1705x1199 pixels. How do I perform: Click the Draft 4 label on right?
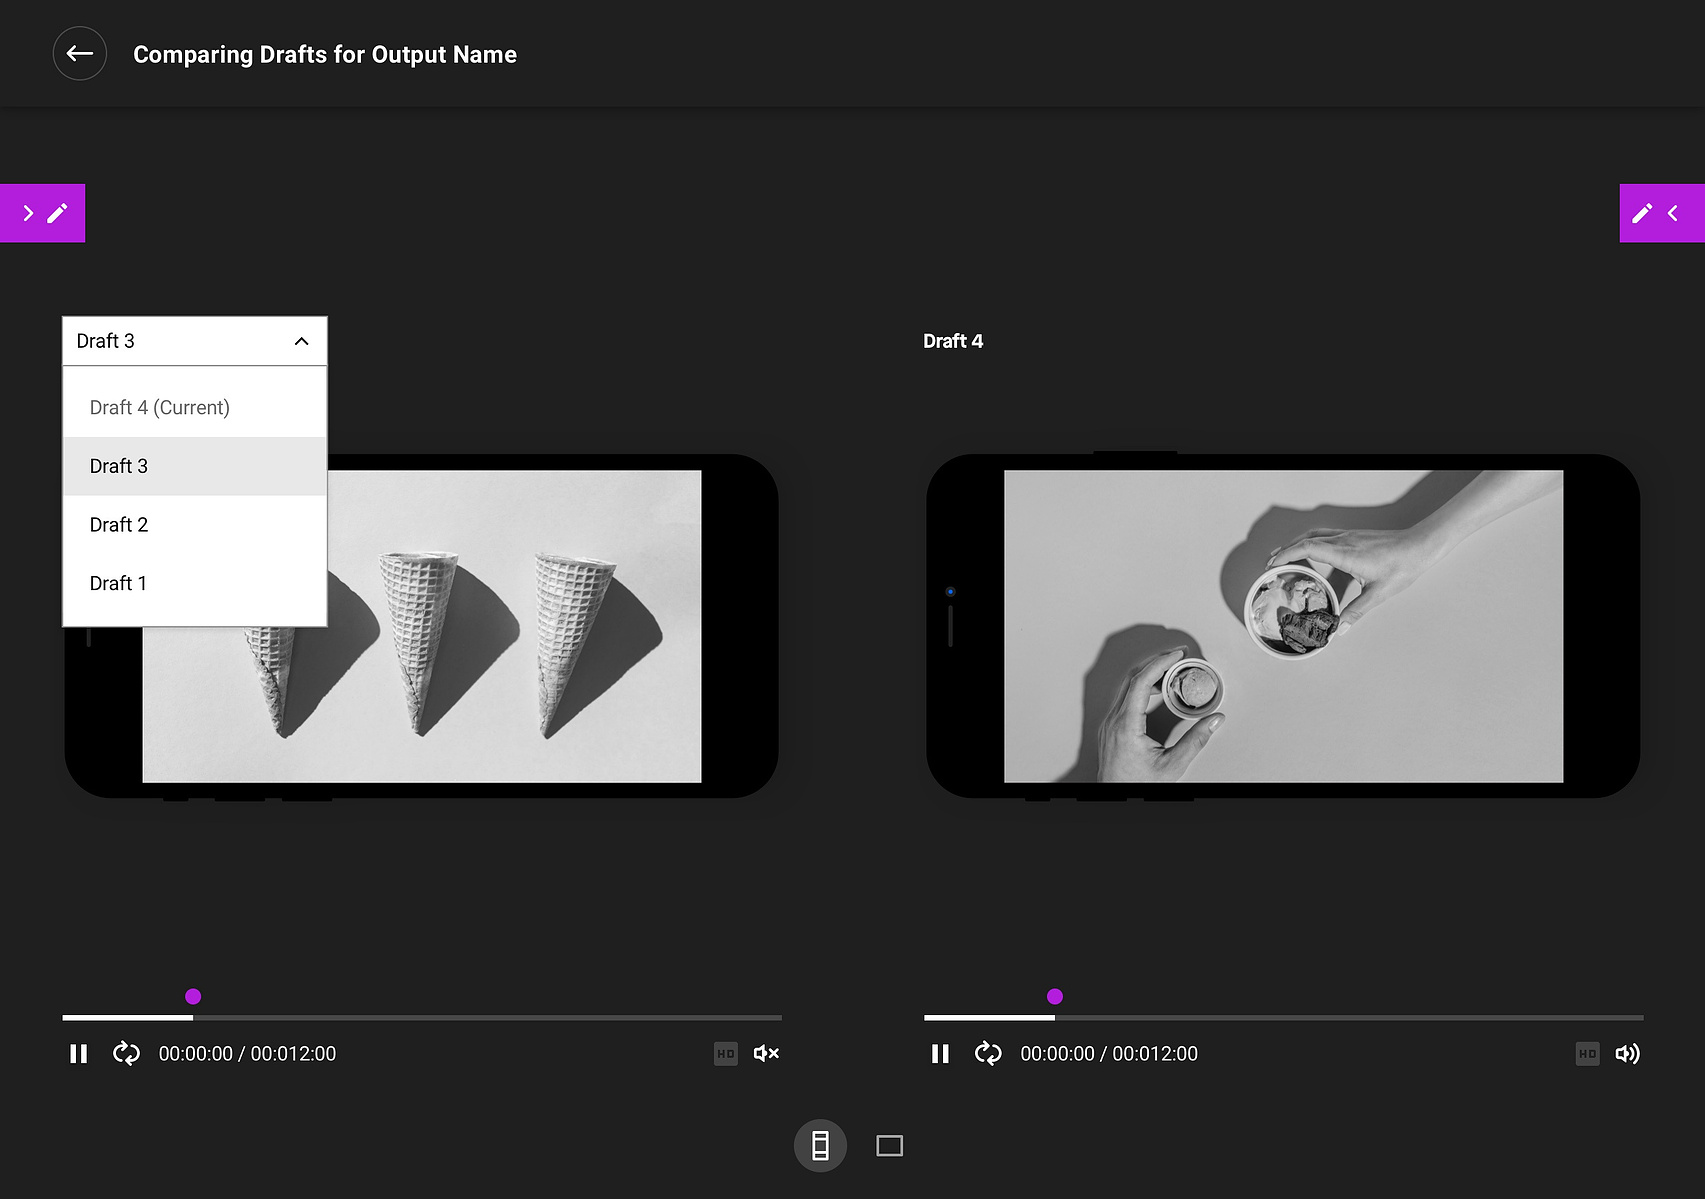click(x=953, y=341)
